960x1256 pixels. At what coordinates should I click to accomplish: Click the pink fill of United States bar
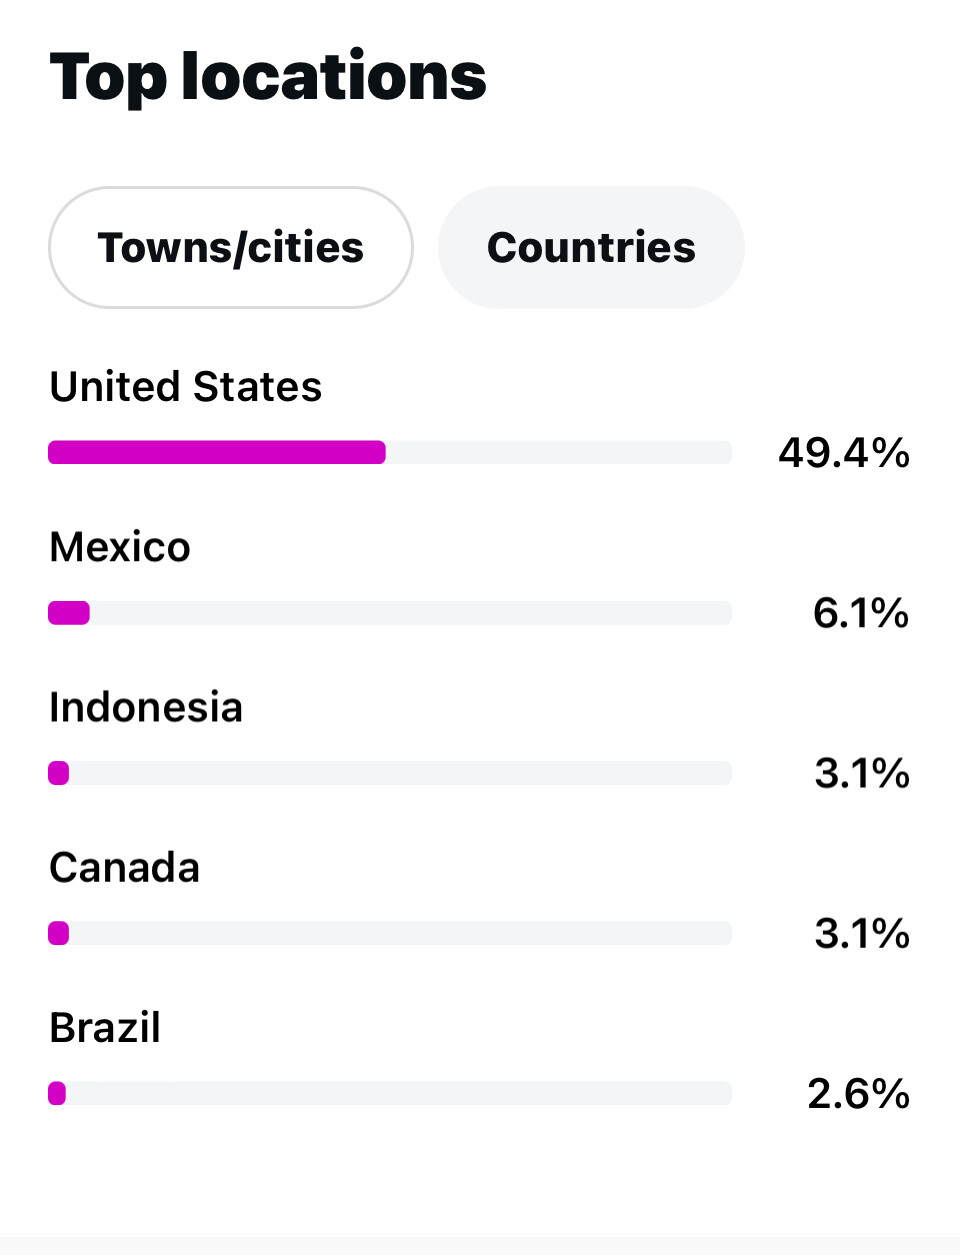pos(216,452)
